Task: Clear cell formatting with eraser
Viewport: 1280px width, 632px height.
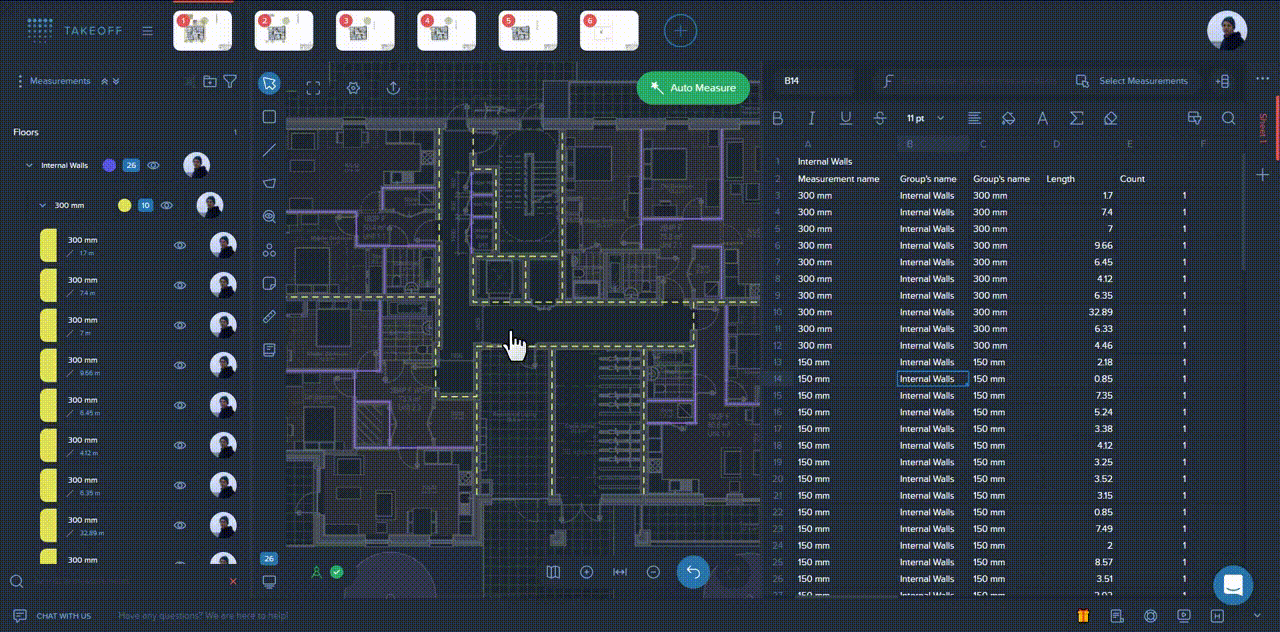Action: coord(1110,118)
